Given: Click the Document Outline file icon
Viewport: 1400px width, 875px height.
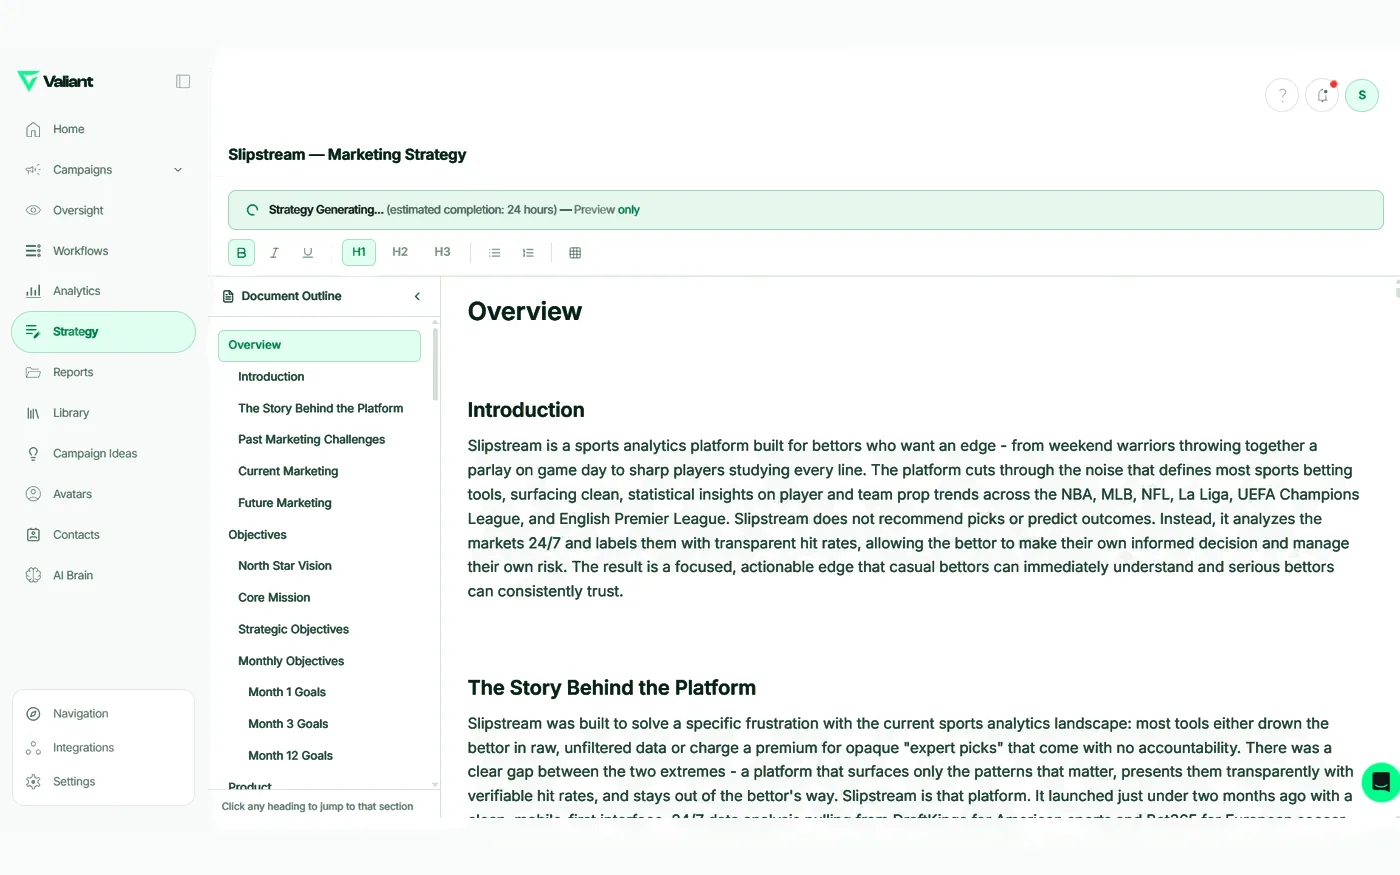Looking at the screenshot, I should 228,297.
